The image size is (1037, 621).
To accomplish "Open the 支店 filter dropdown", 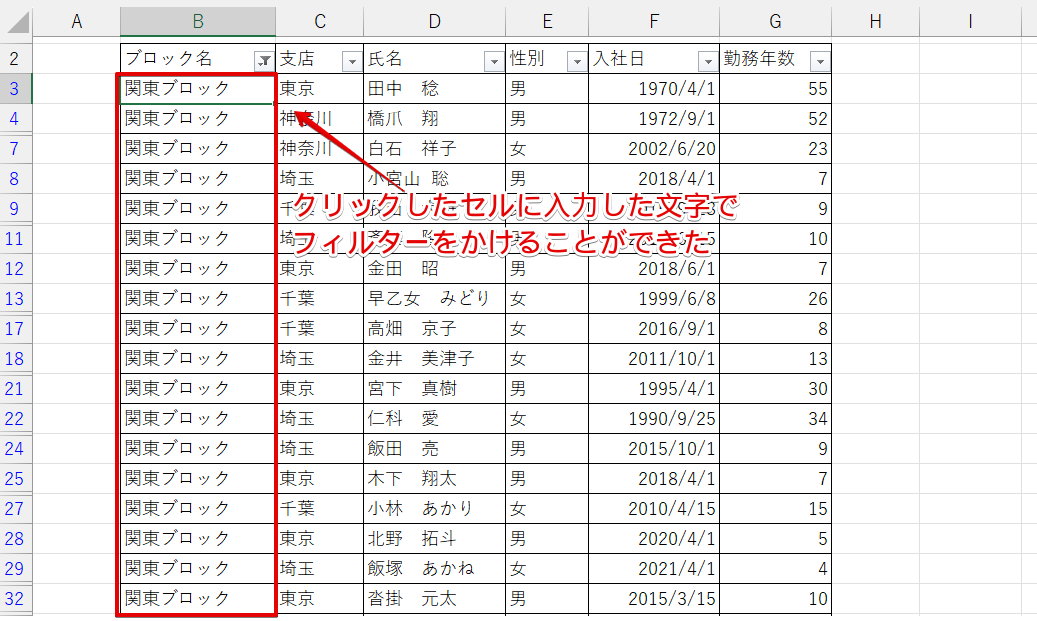I will [352, 62].
